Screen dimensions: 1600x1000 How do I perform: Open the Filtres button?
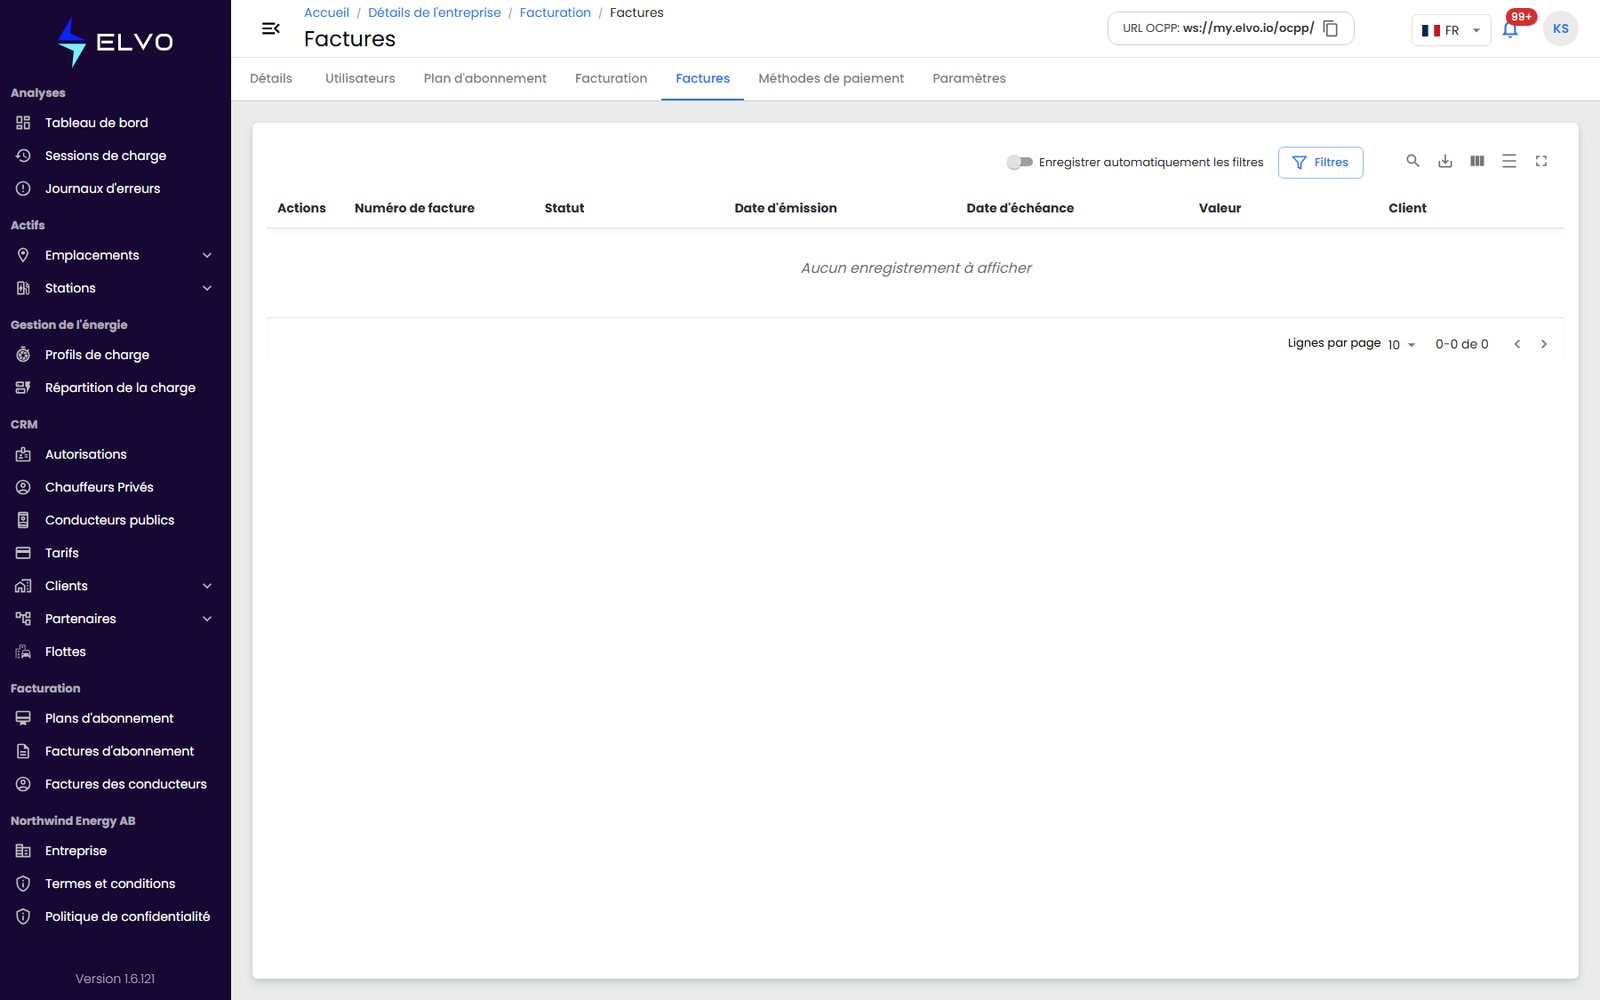(x=1320, y=162)
